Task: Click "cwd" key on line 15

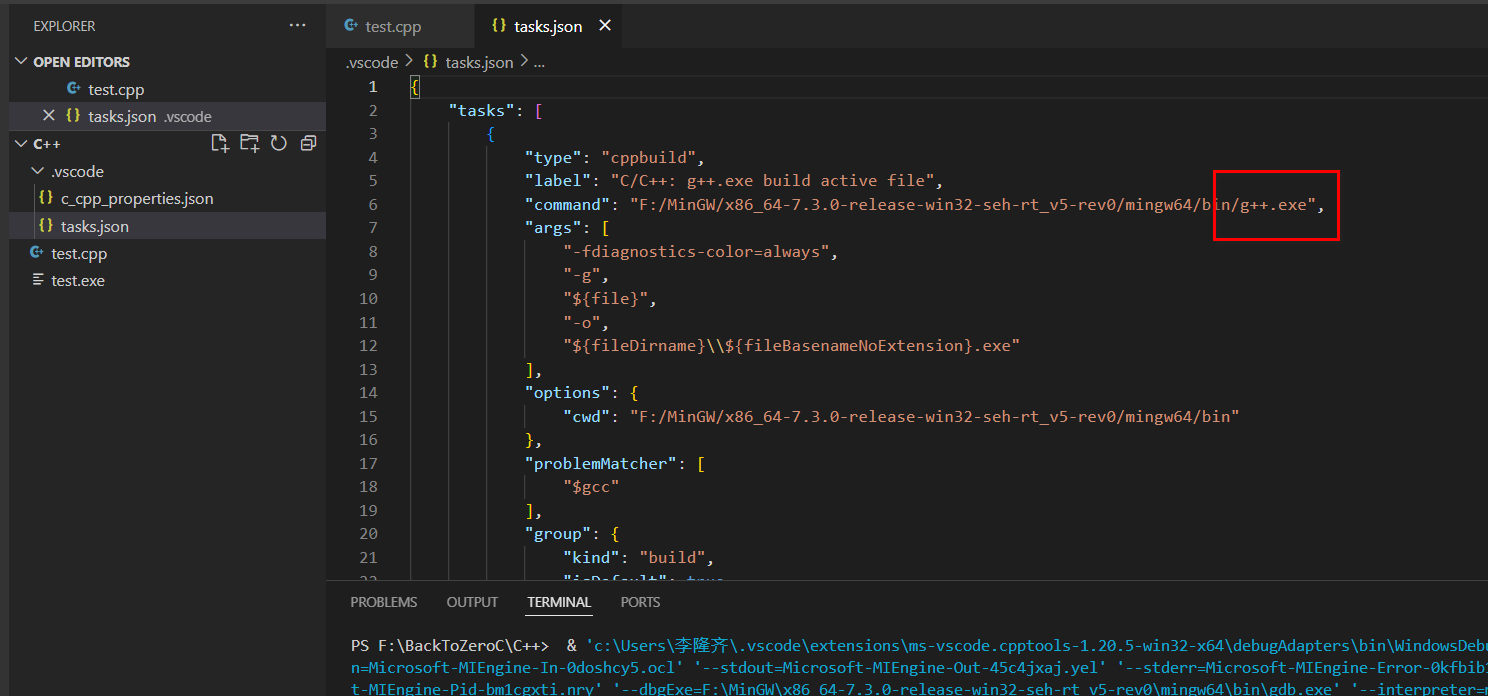Action: coord(588,416)
